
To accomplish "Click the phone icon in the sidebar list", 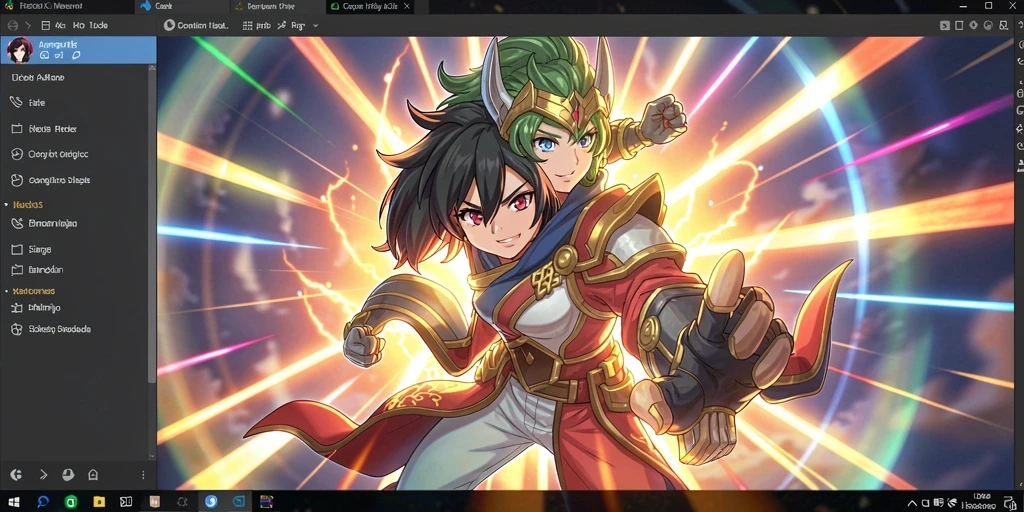I will (17, 103).
